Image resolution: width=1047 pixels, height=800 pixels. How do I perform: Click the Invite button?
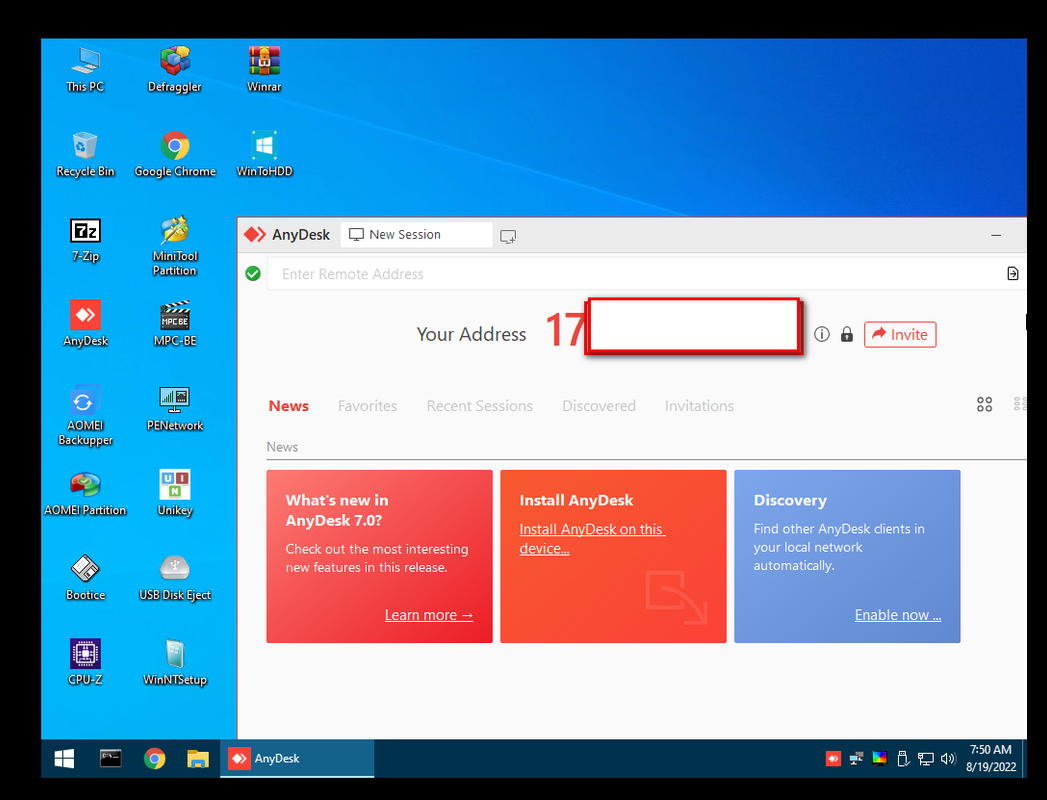coord(900,334)
